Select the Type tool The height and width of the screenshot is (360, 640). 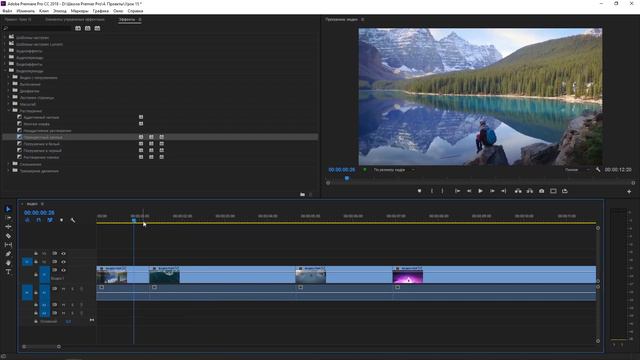pyautogui.click(x=8, y=272)
